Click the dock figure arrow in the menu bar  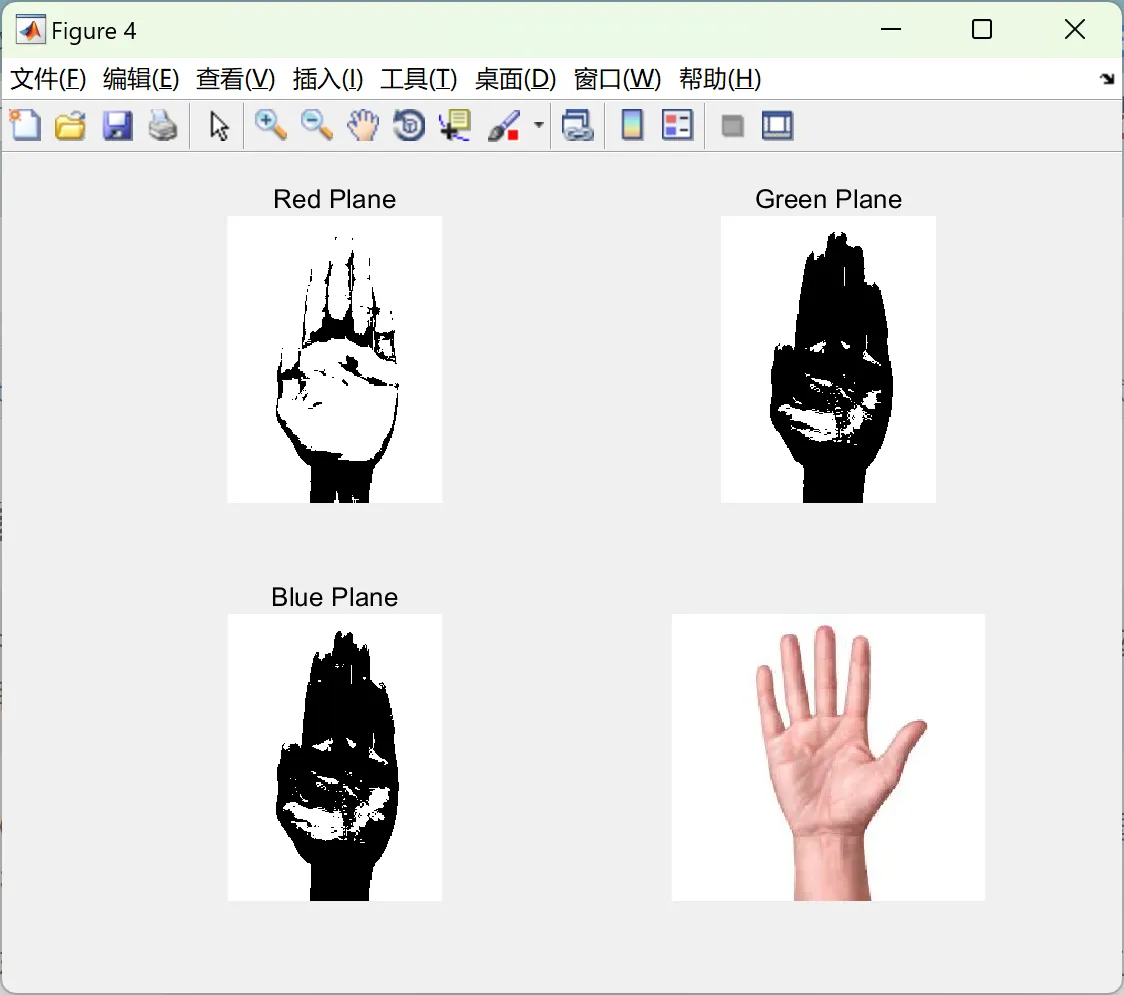[x=1107, y=79]
